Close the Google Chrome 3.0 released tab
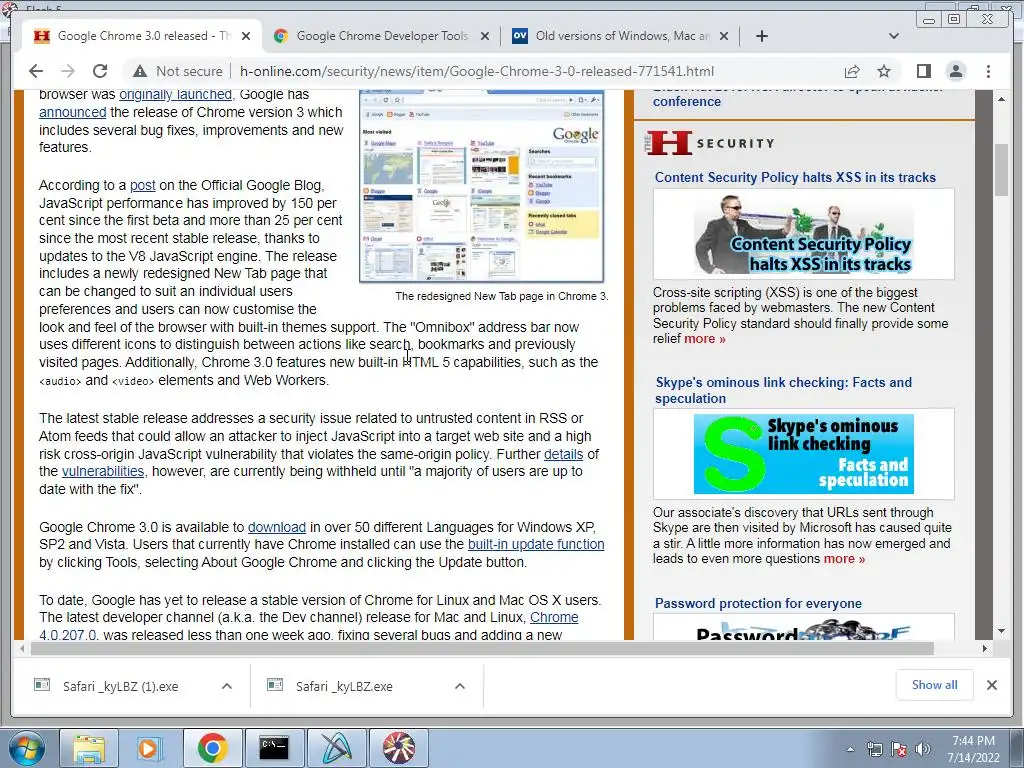Viewport: 1024px width, 768px height. tap(246, 36)
